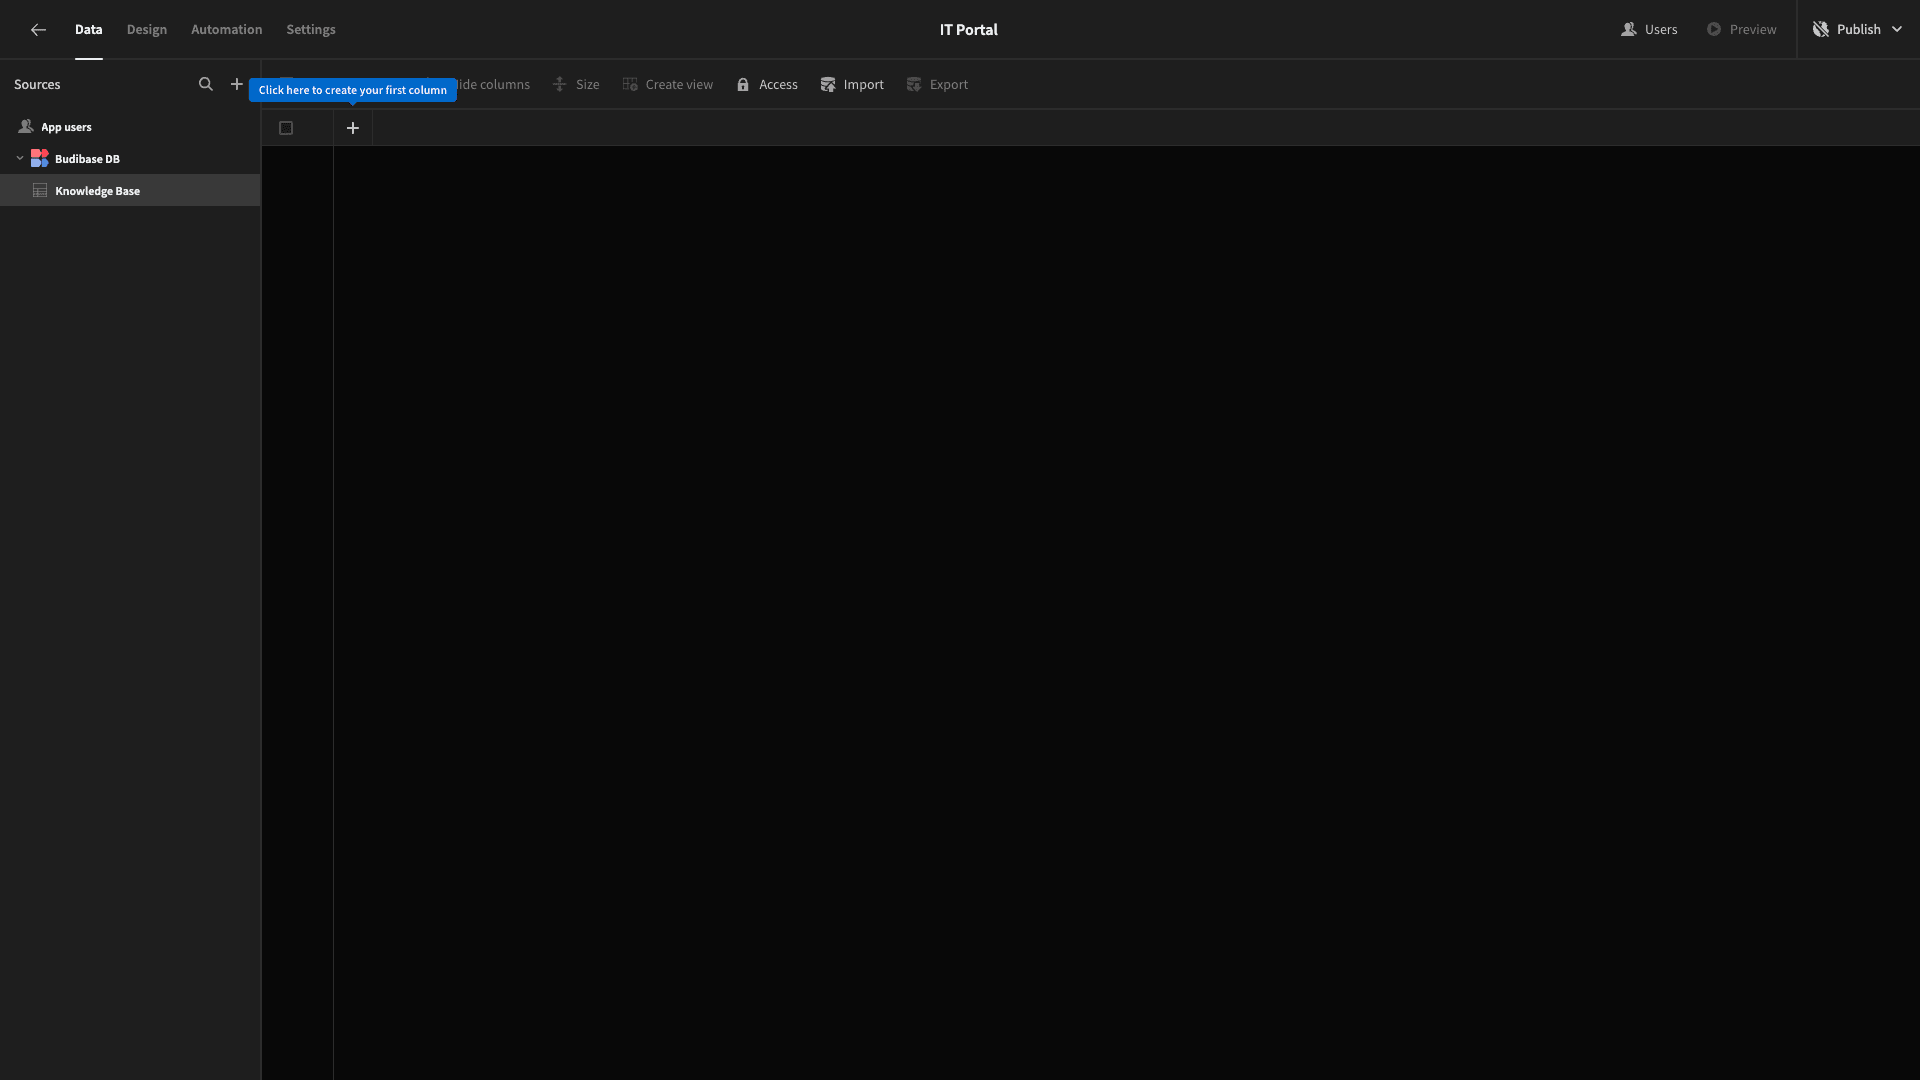The image size is (1920, 1080).
Task: Click 'Click here to create your first column' button
Action: pos(352,91)
